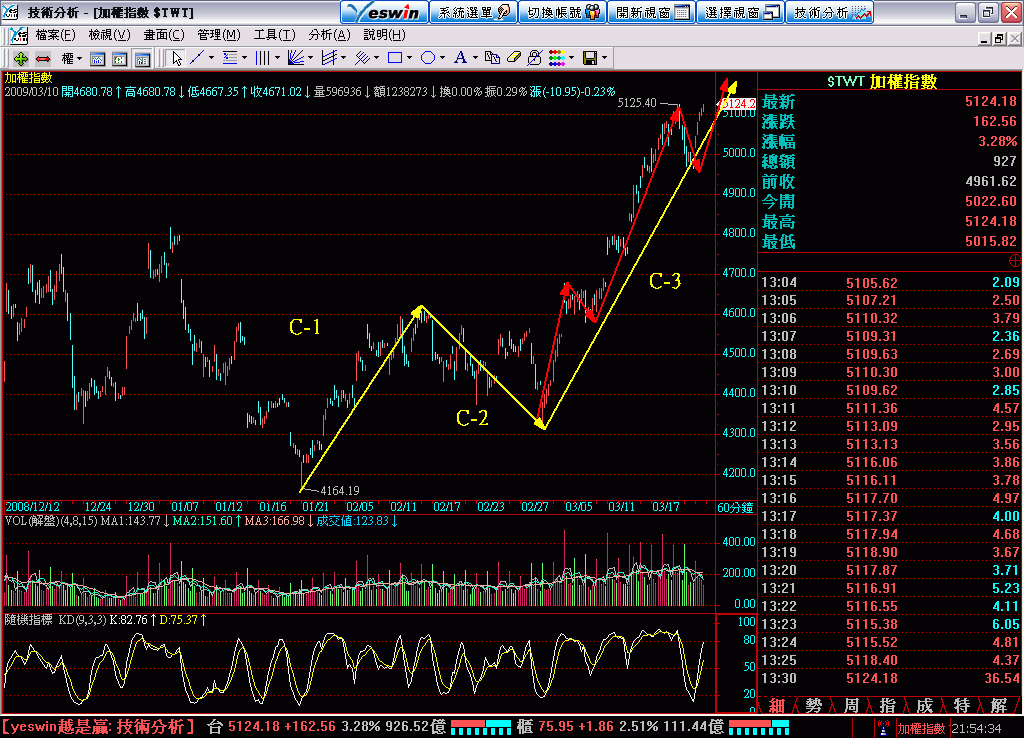The height and width of the screenshot is (738, 1024).
Task: Select the parallel channel lines tool
Action: [x=329, y=59]
